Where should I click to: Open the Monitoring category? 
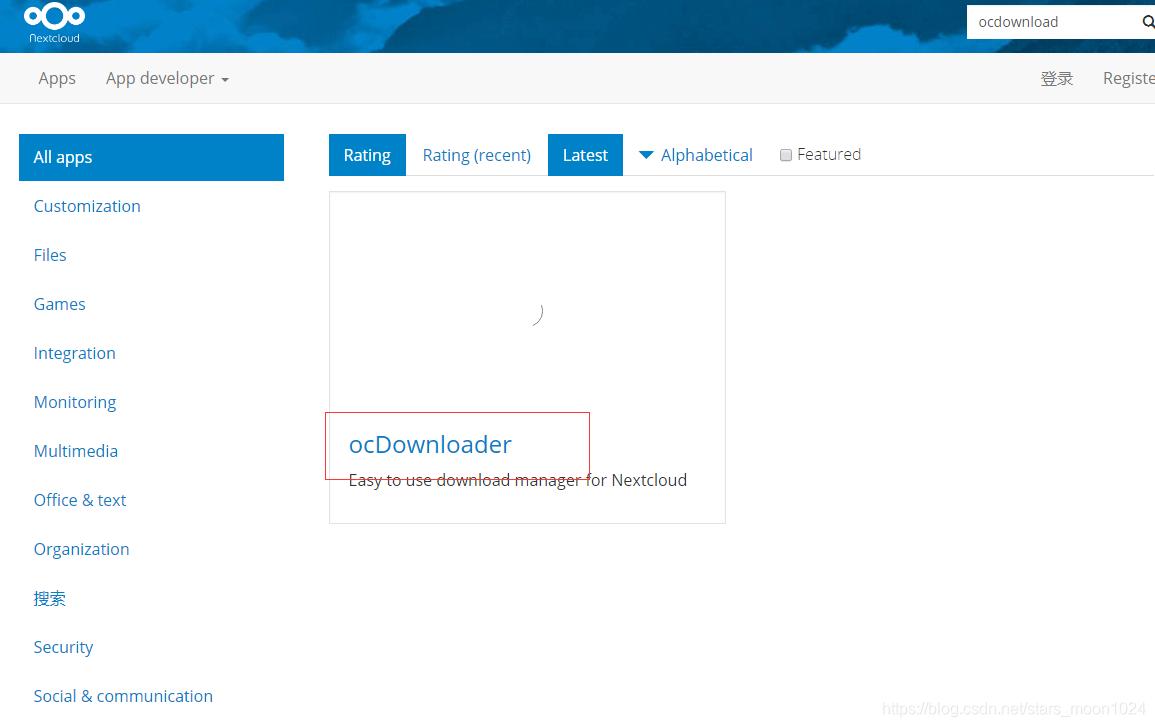(x=75, y=402)
